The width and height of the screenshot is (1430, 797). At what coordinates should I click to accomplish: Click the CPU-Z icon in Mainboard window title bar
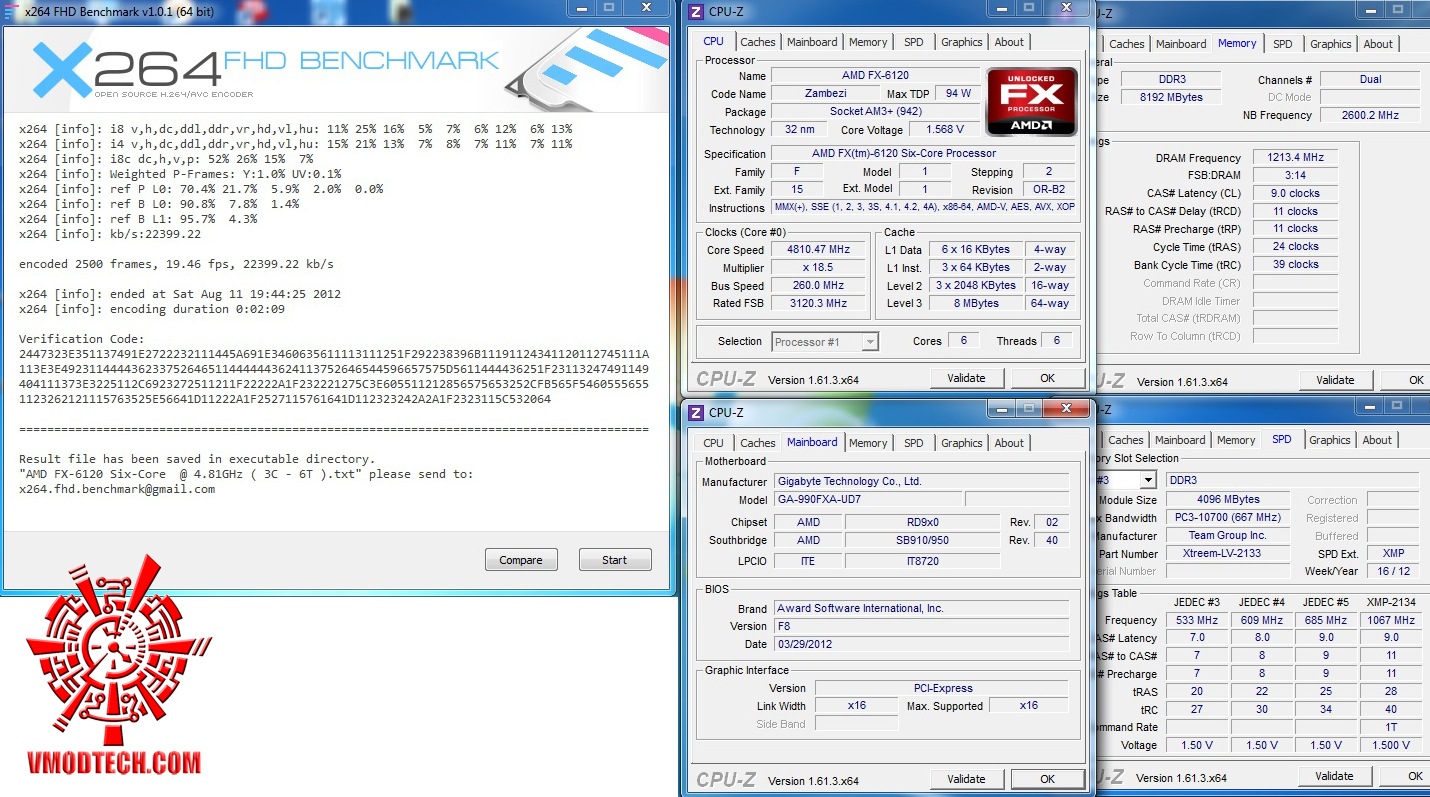(696, 412)
